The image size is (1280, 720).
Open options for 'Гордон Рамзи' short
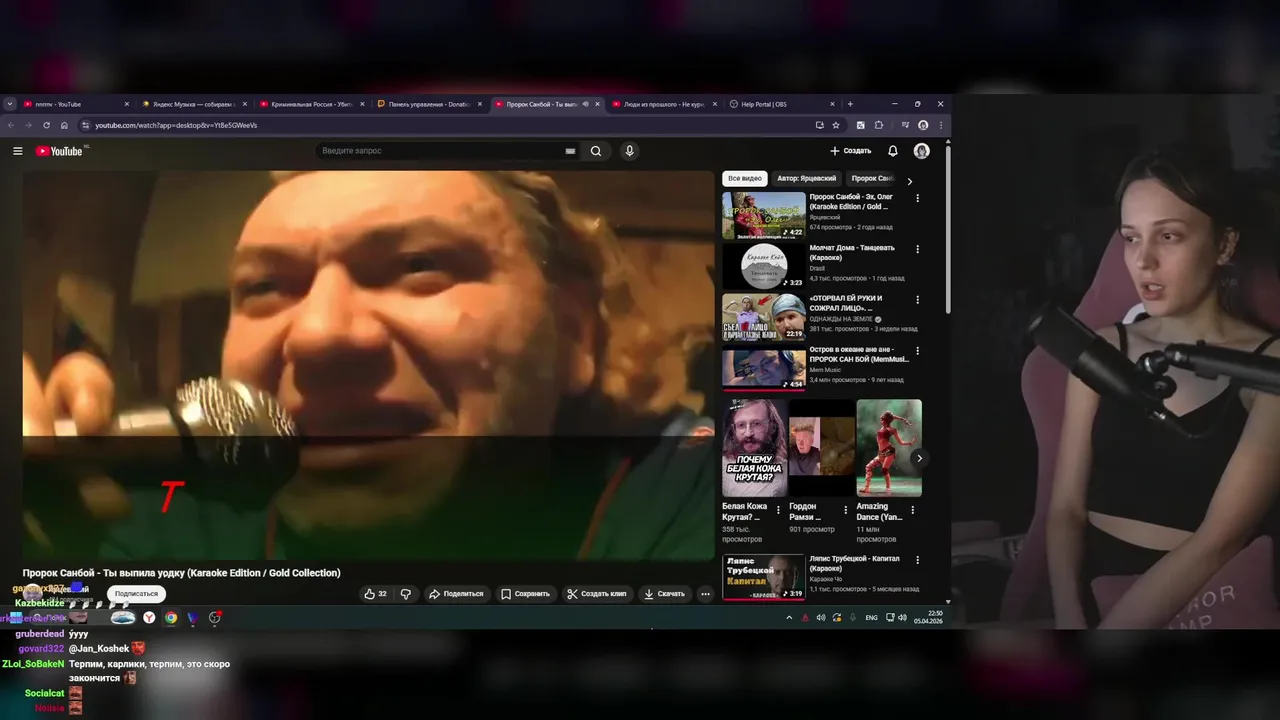(845, 509)
